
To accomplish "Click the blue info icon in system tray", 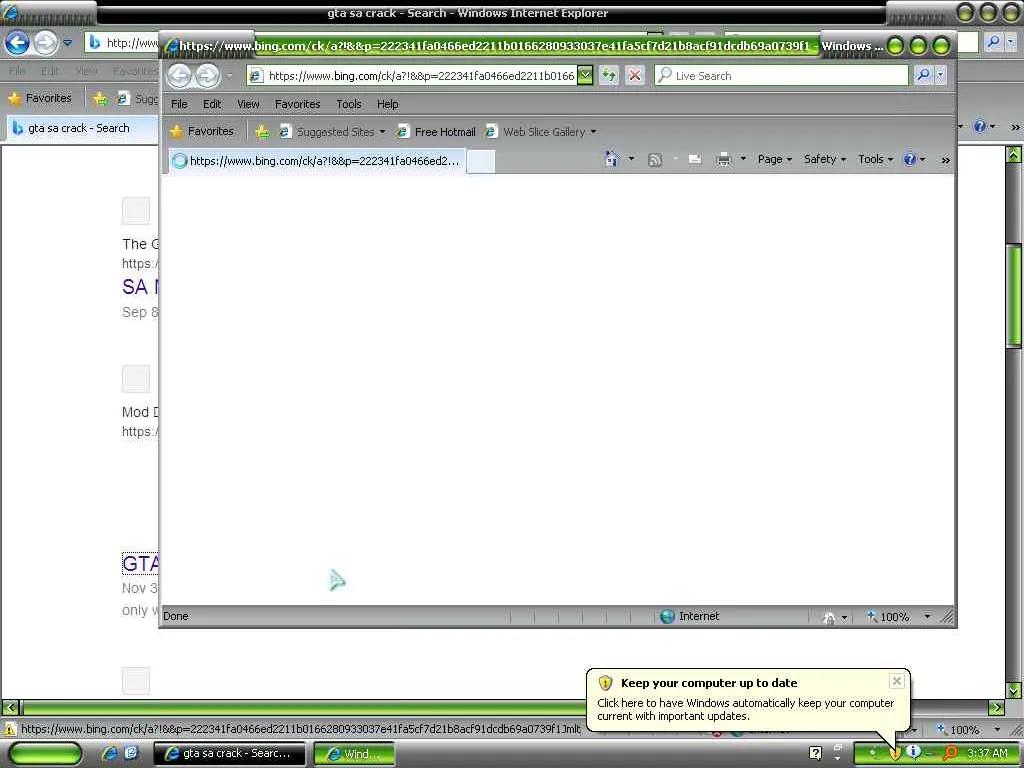I will pyautogui.click(x=914, y=752).
